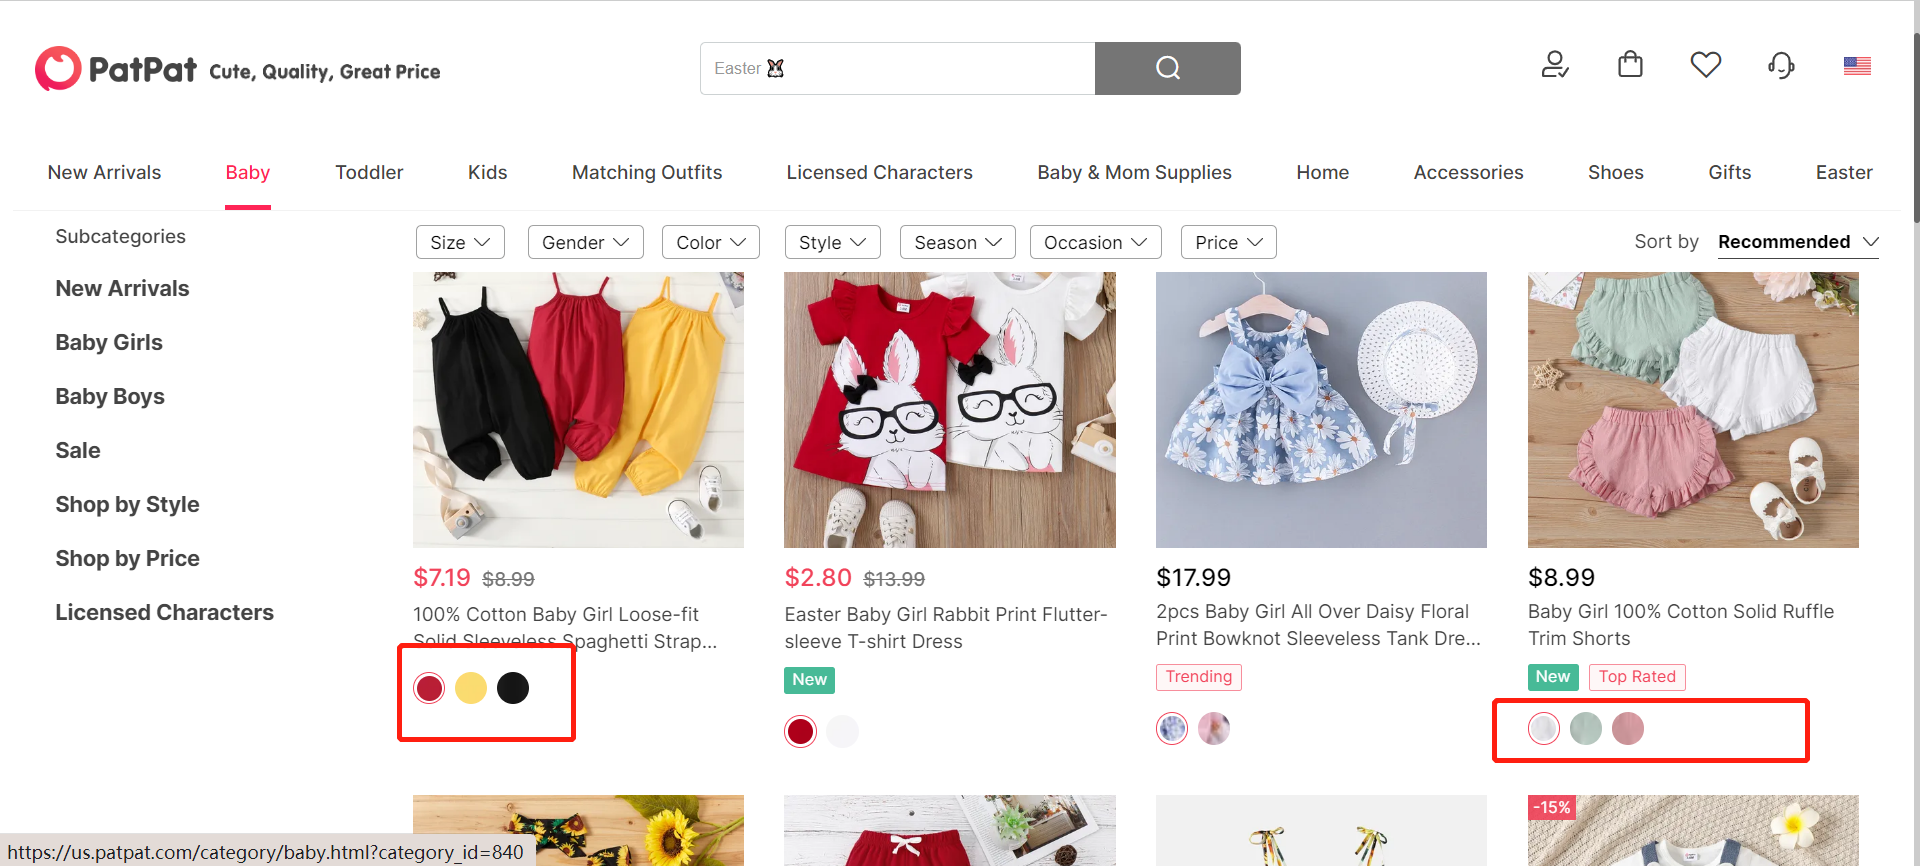Click the US flag country selector
Screen dimensions: 1920x866
1857,66
